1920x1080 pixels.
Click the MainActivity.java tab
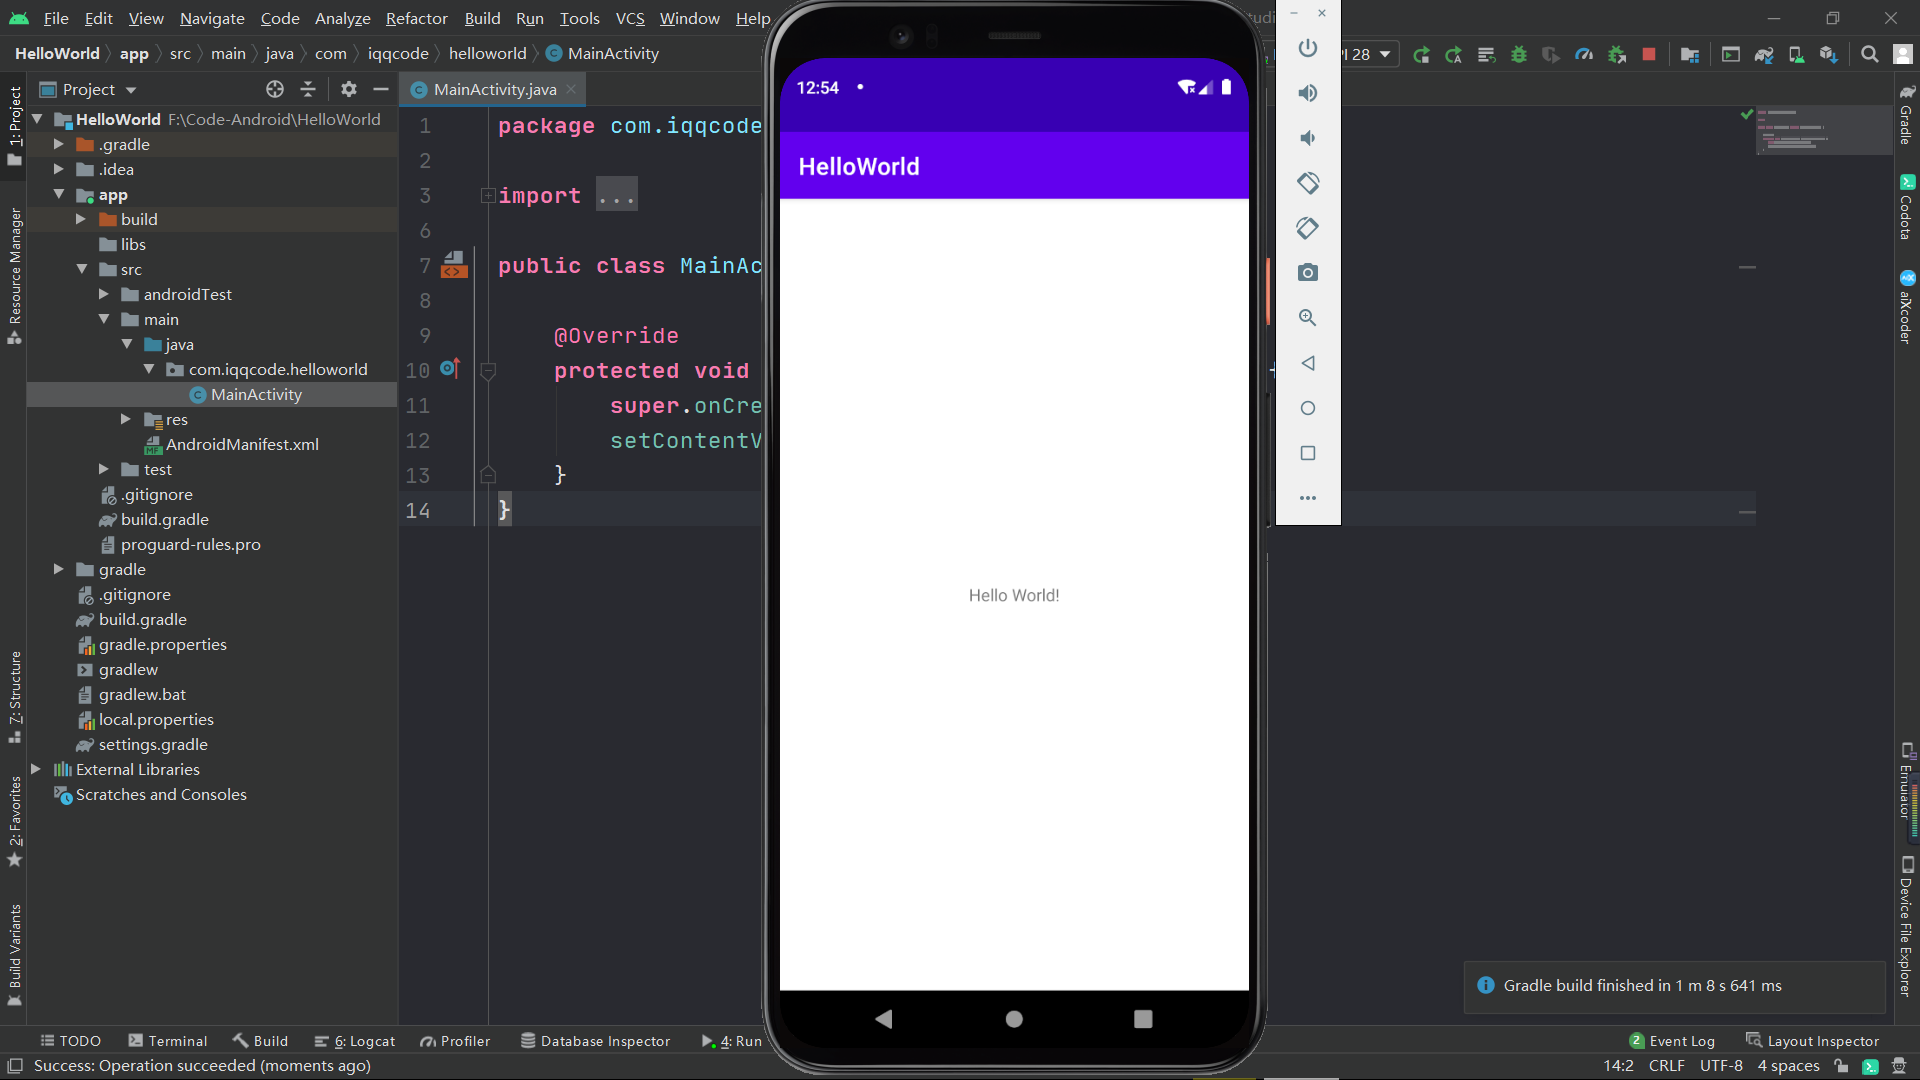tap(495, 90)
